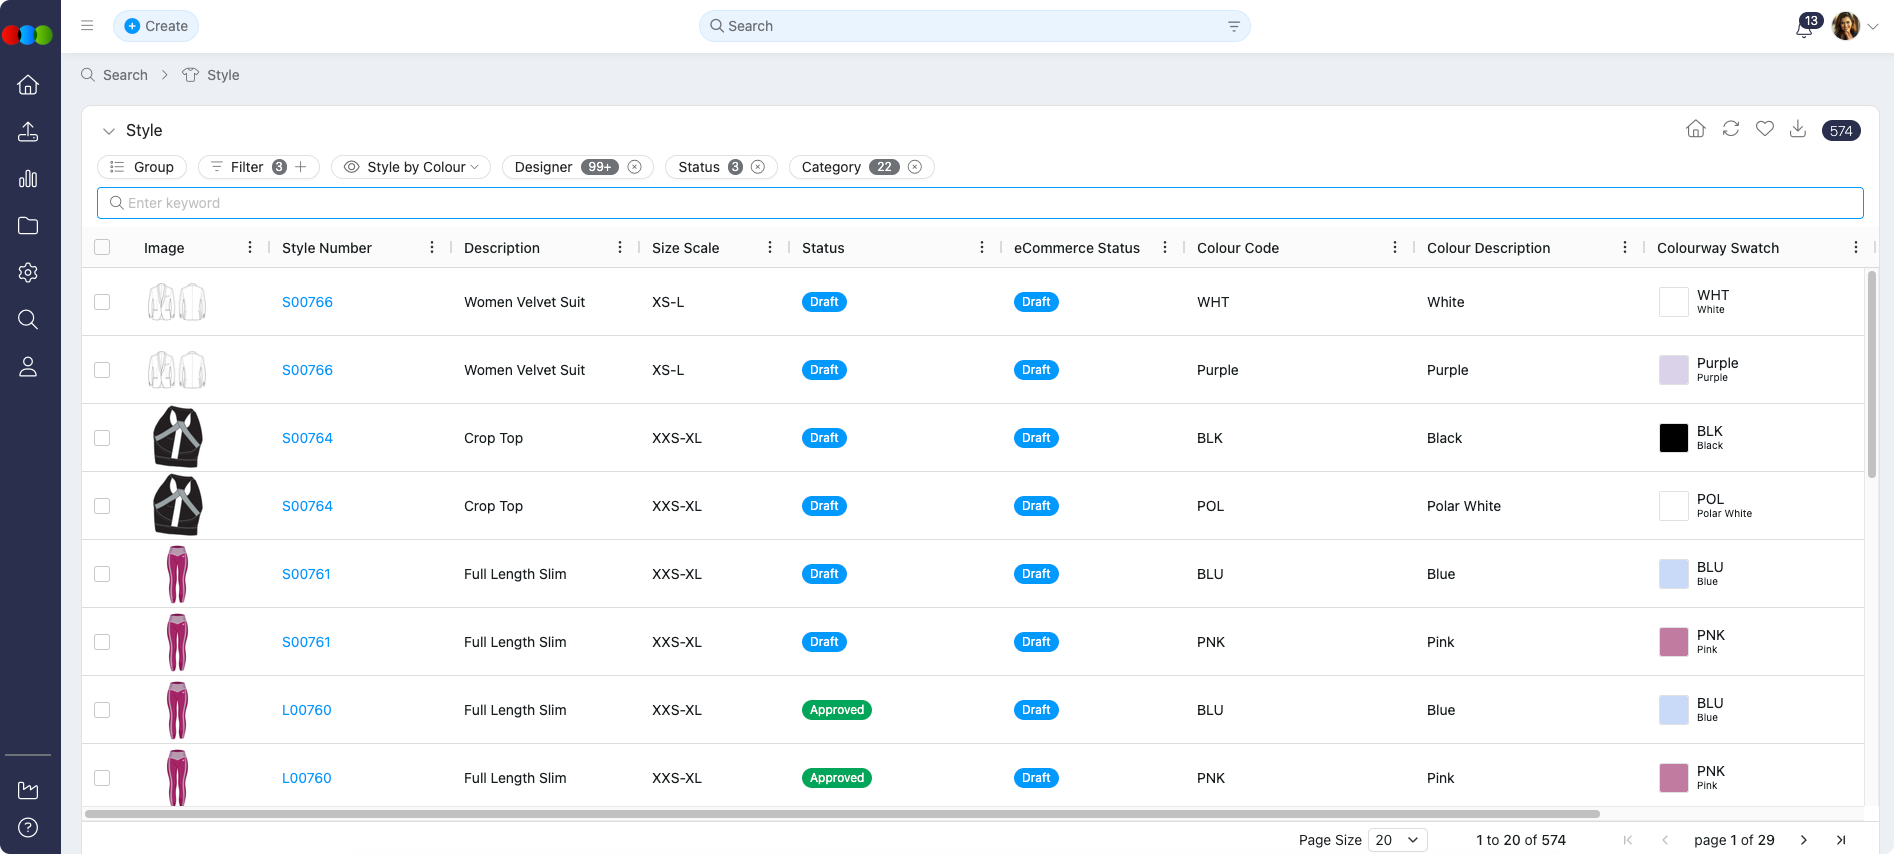Screen dimensions: 1894x854
Task: Click the notifications bell icon
Action: [x=1804, y=28]
